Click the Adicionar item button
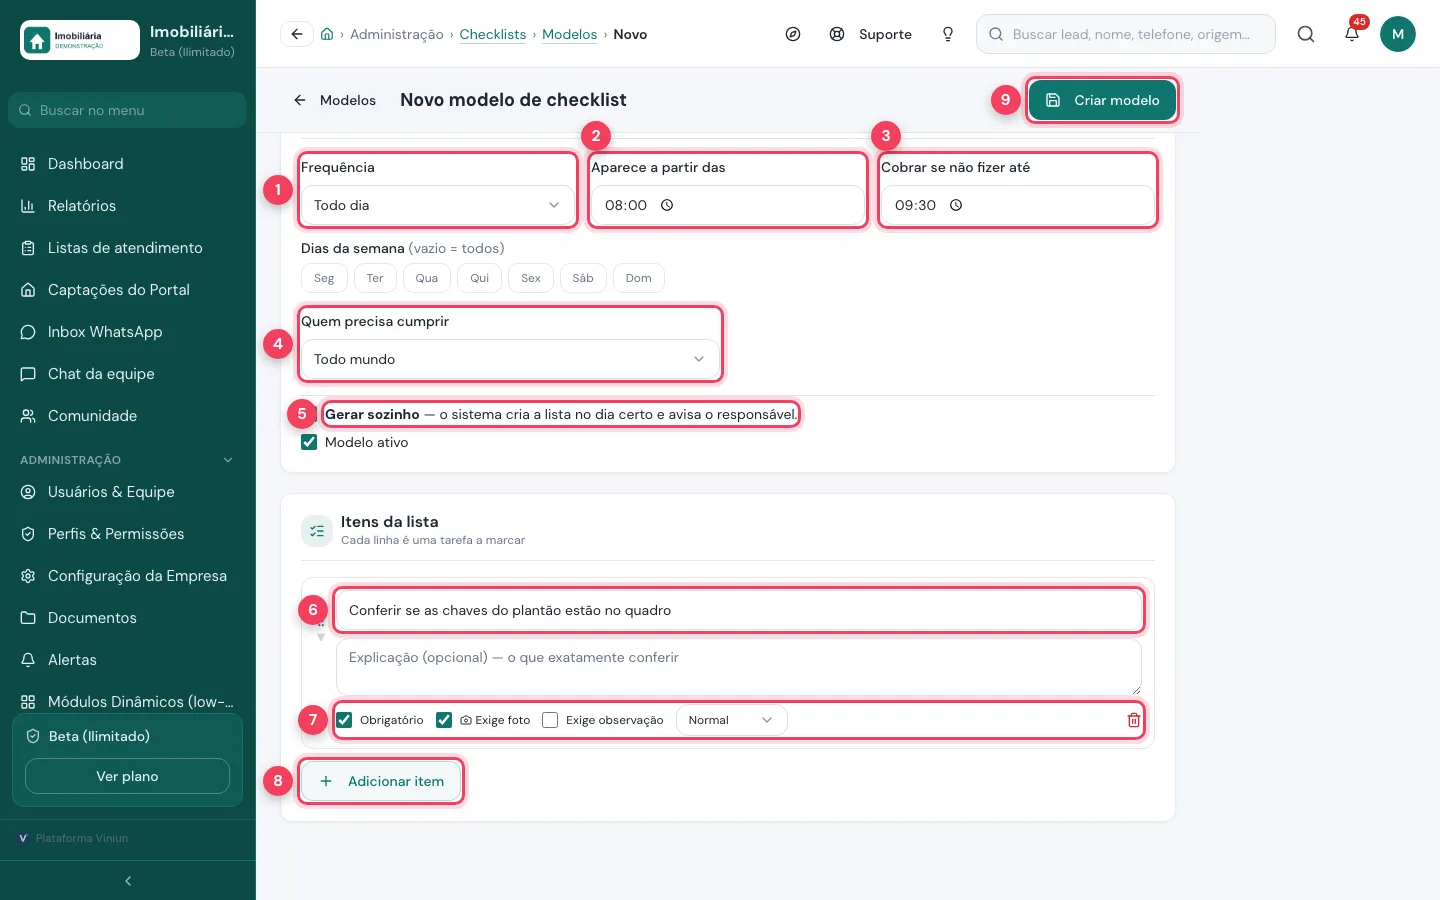 [381, 781]
